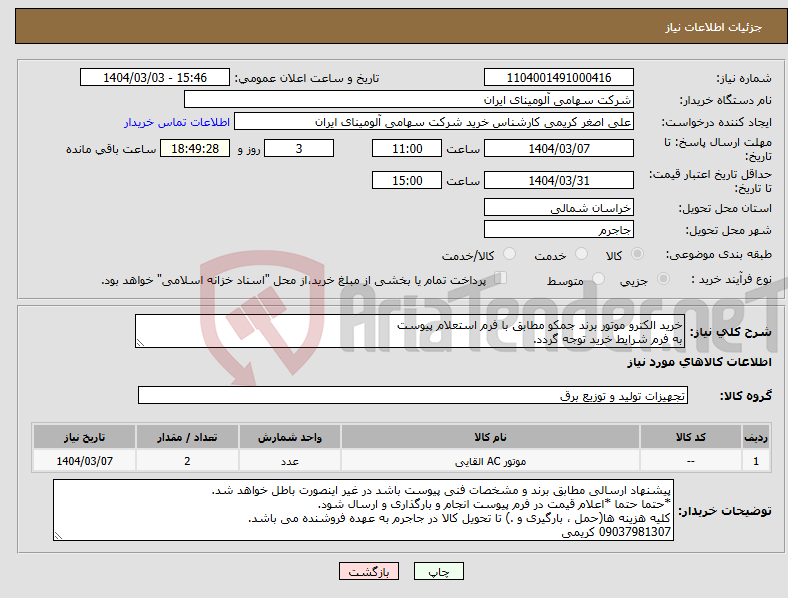Toggle the اسناد خزانه اسلامی payment checkbox
This screenshot has height=598, width=788.
click(501, 278)
